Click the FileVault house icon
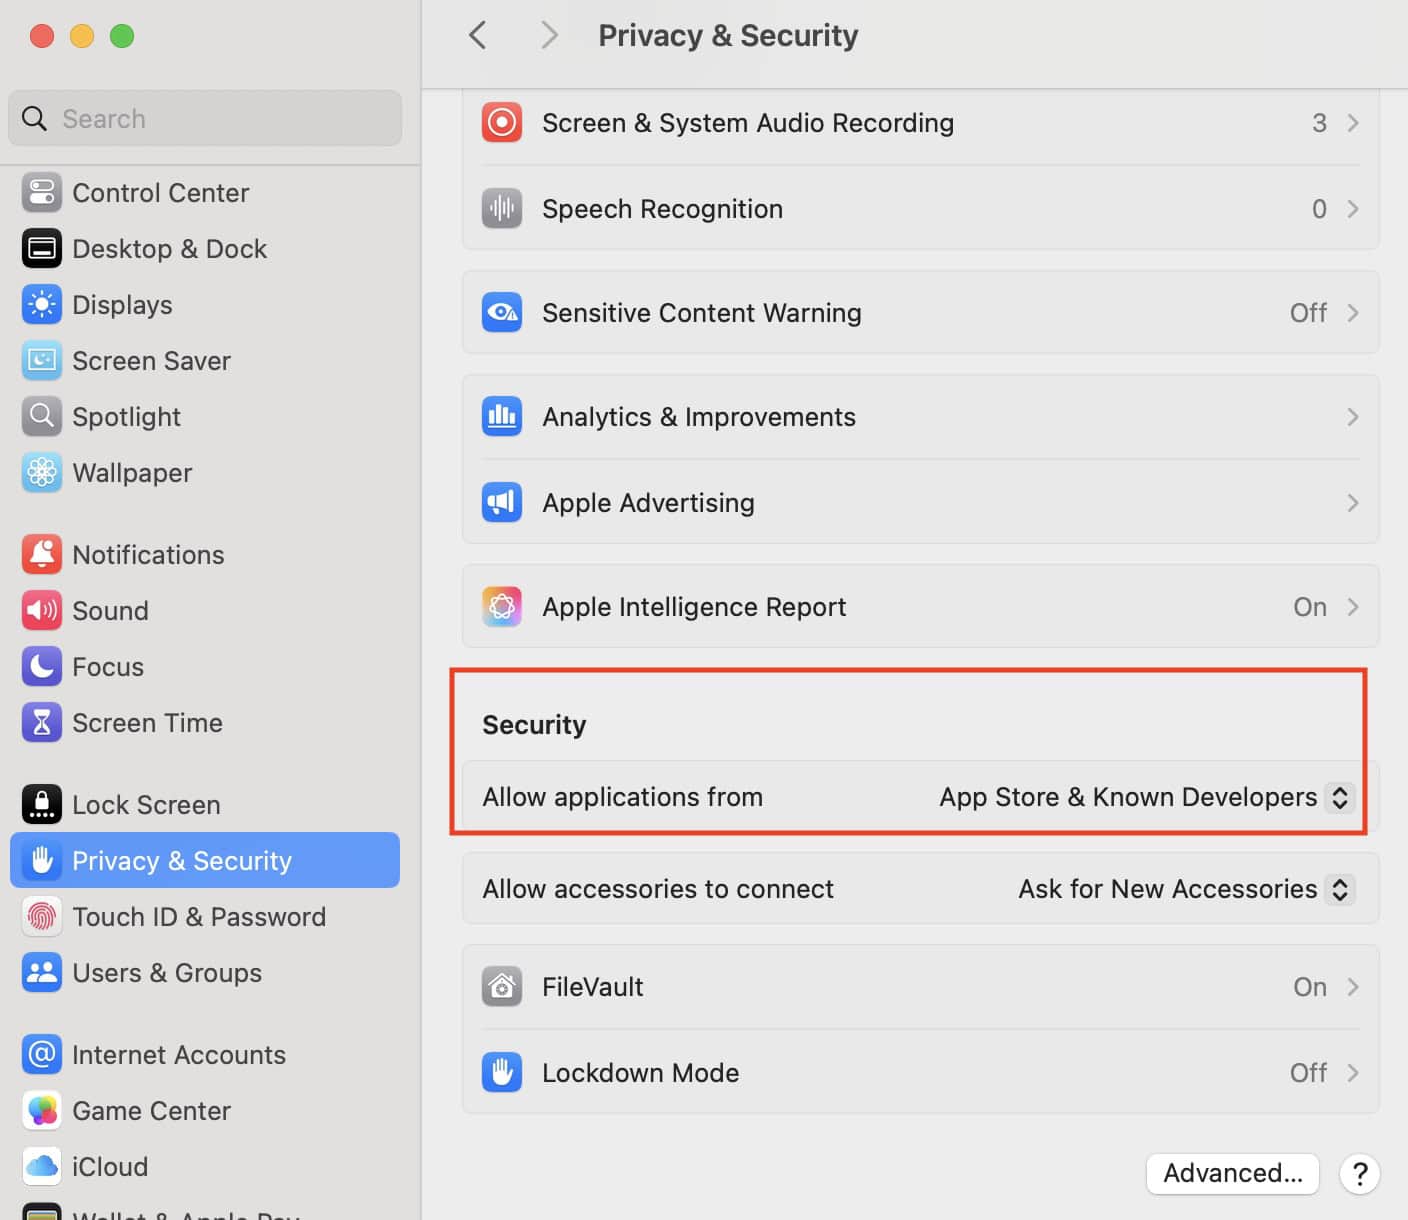Image resolution: width=1408 pixels, height=1220 pixels. point(502,987)
